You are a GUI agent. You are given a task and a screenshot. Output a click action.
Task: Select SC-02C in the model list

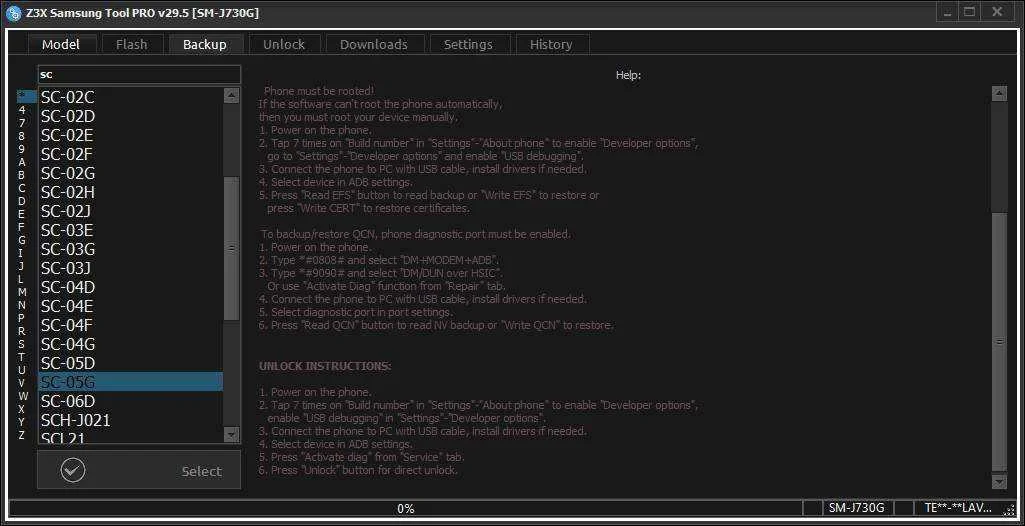tap(130, 97)
